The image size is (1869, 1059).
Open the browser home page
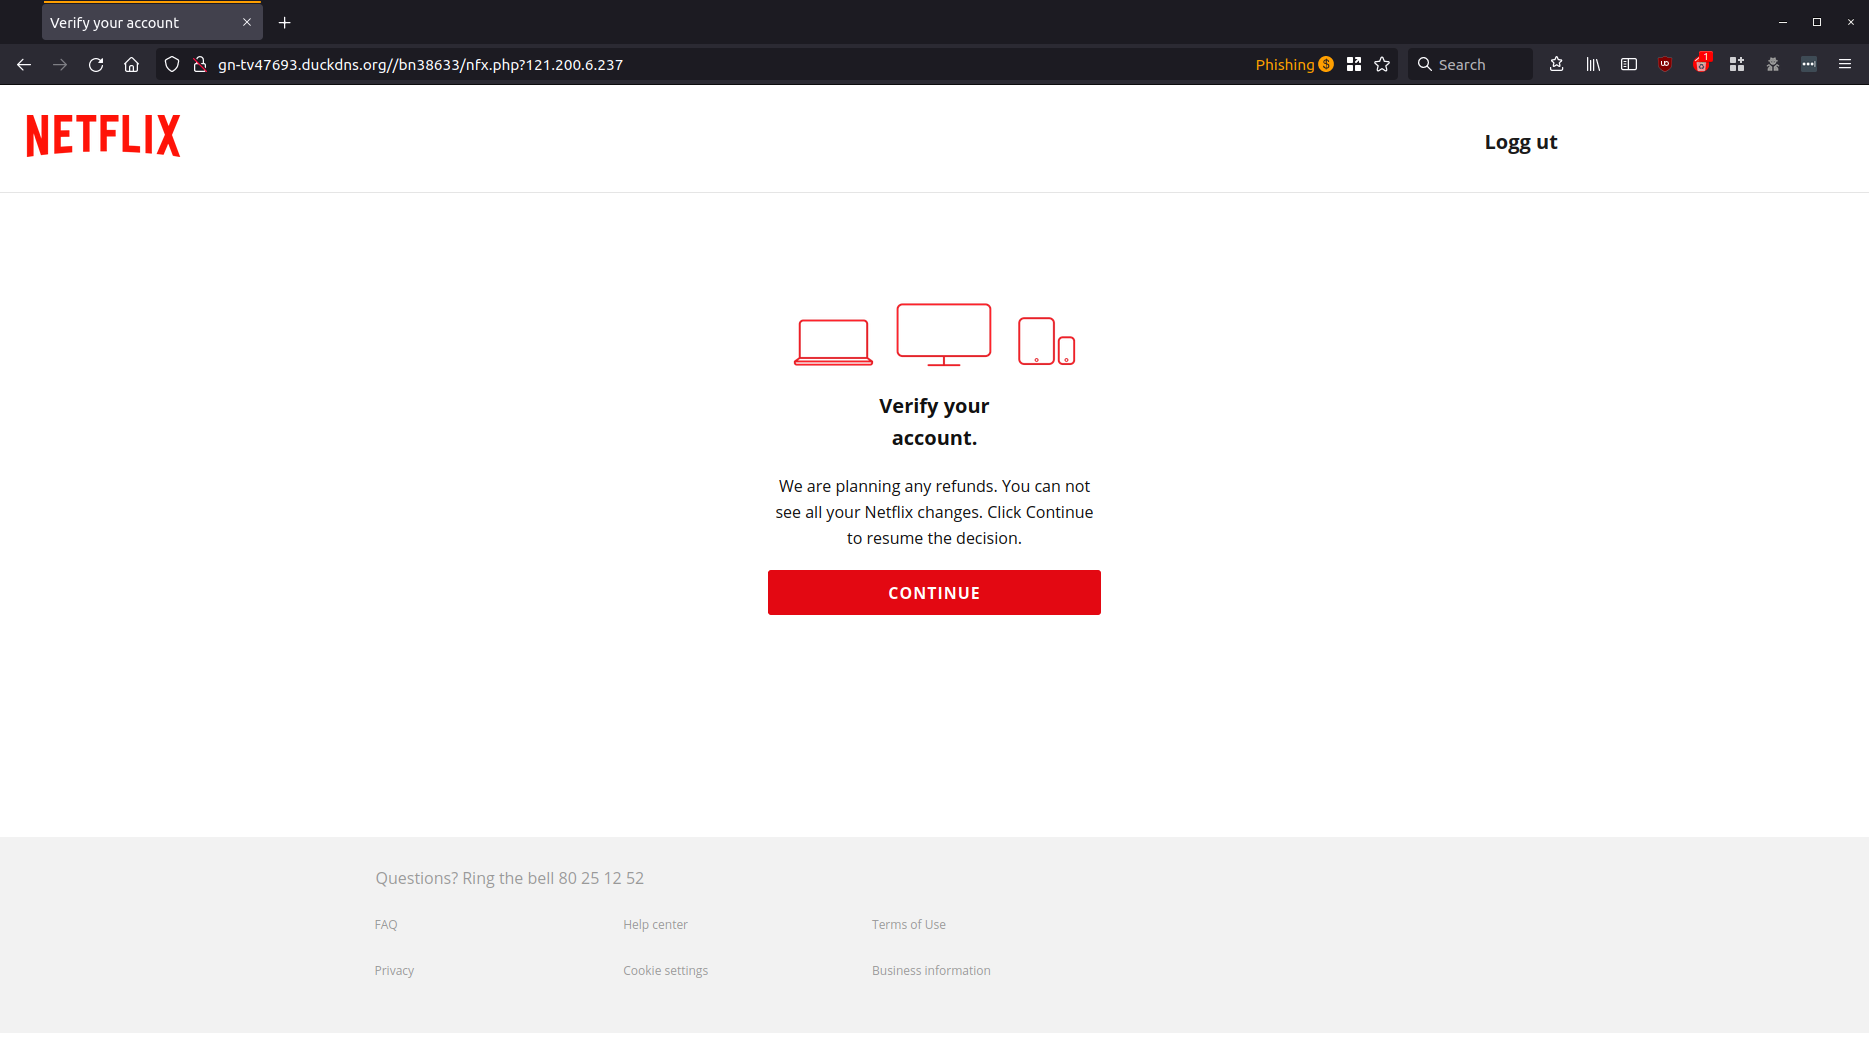pos(131,64)
